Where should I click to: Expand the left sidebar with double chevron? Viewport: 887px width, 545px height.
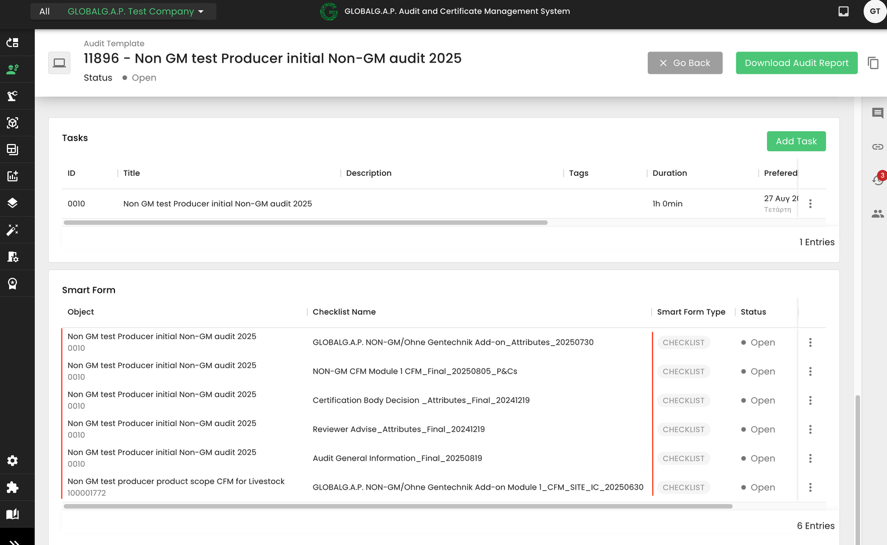pos(13,541)
